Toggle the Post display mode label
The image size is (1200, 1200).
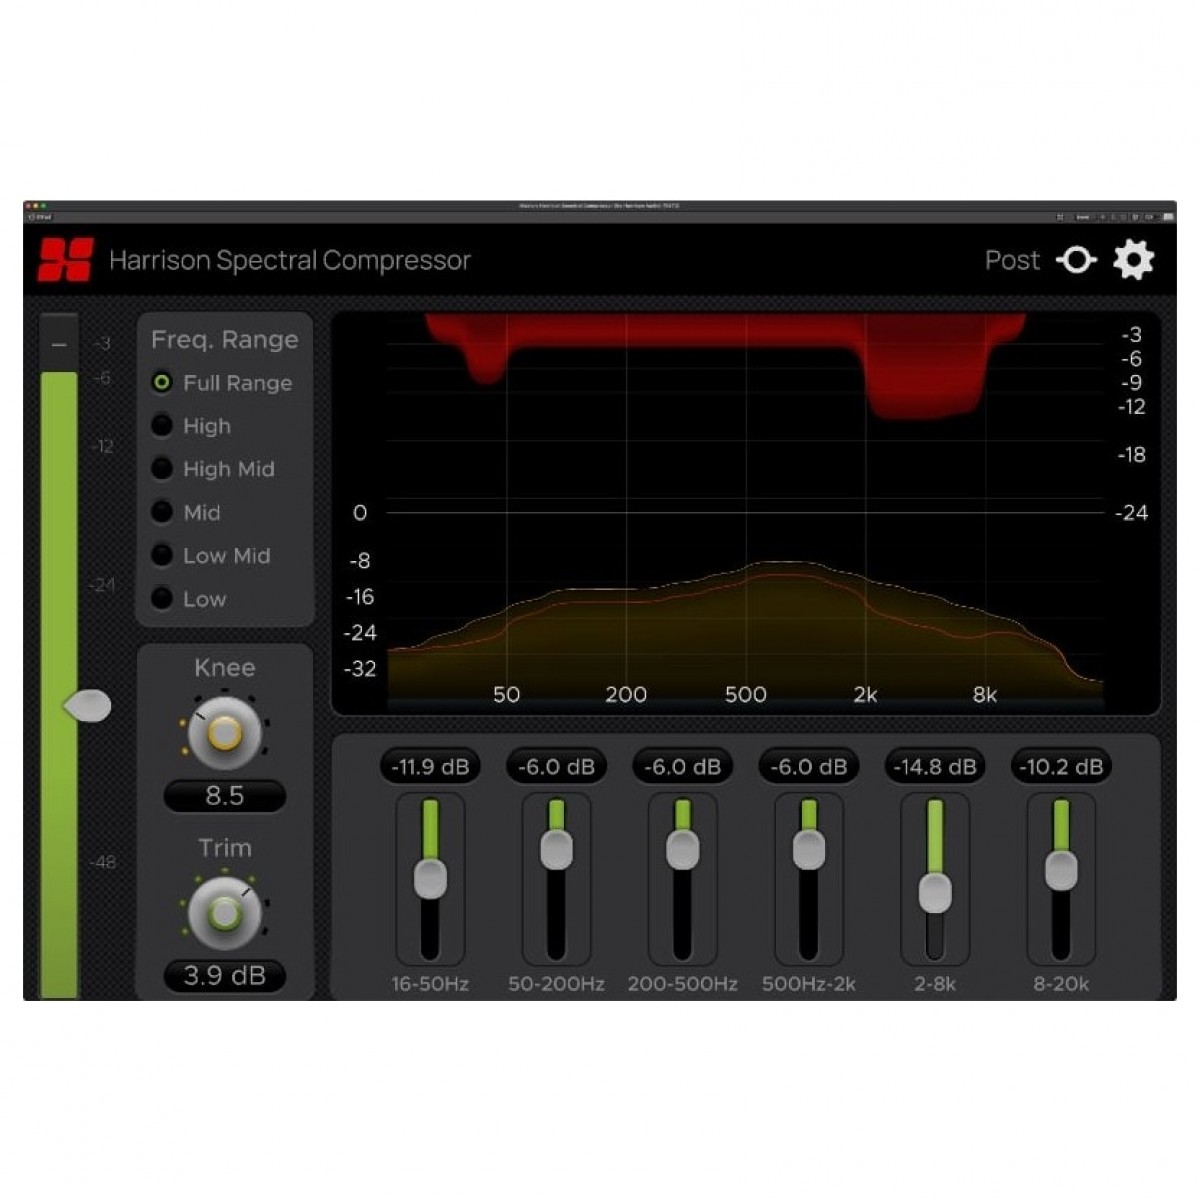(x=1012, y=260)
